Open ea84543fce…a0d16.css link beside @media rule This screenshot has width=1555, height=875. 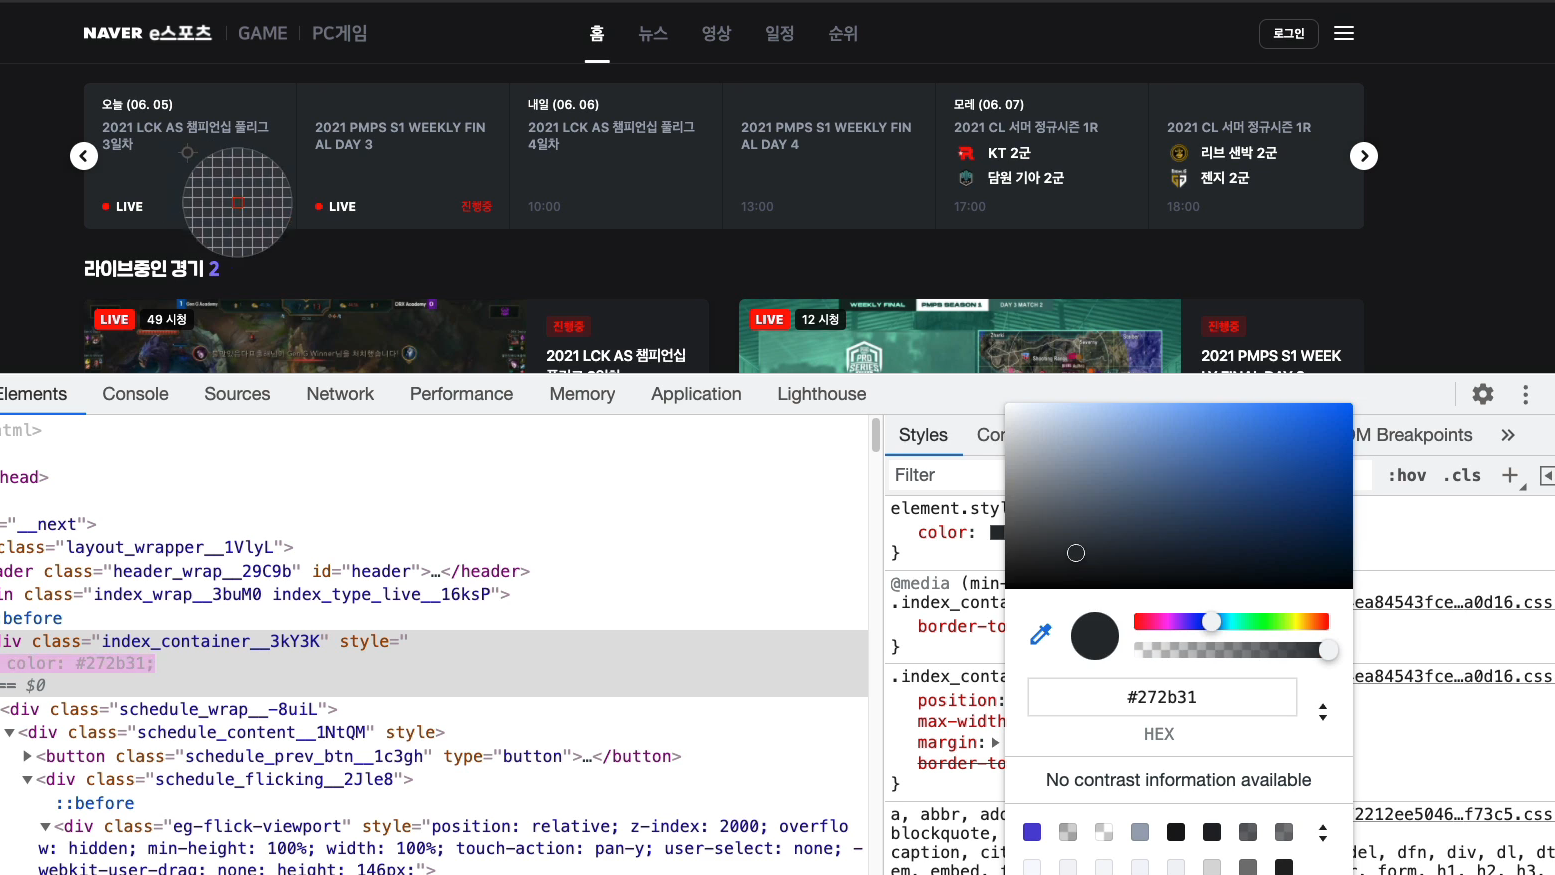click(1454, 602)
